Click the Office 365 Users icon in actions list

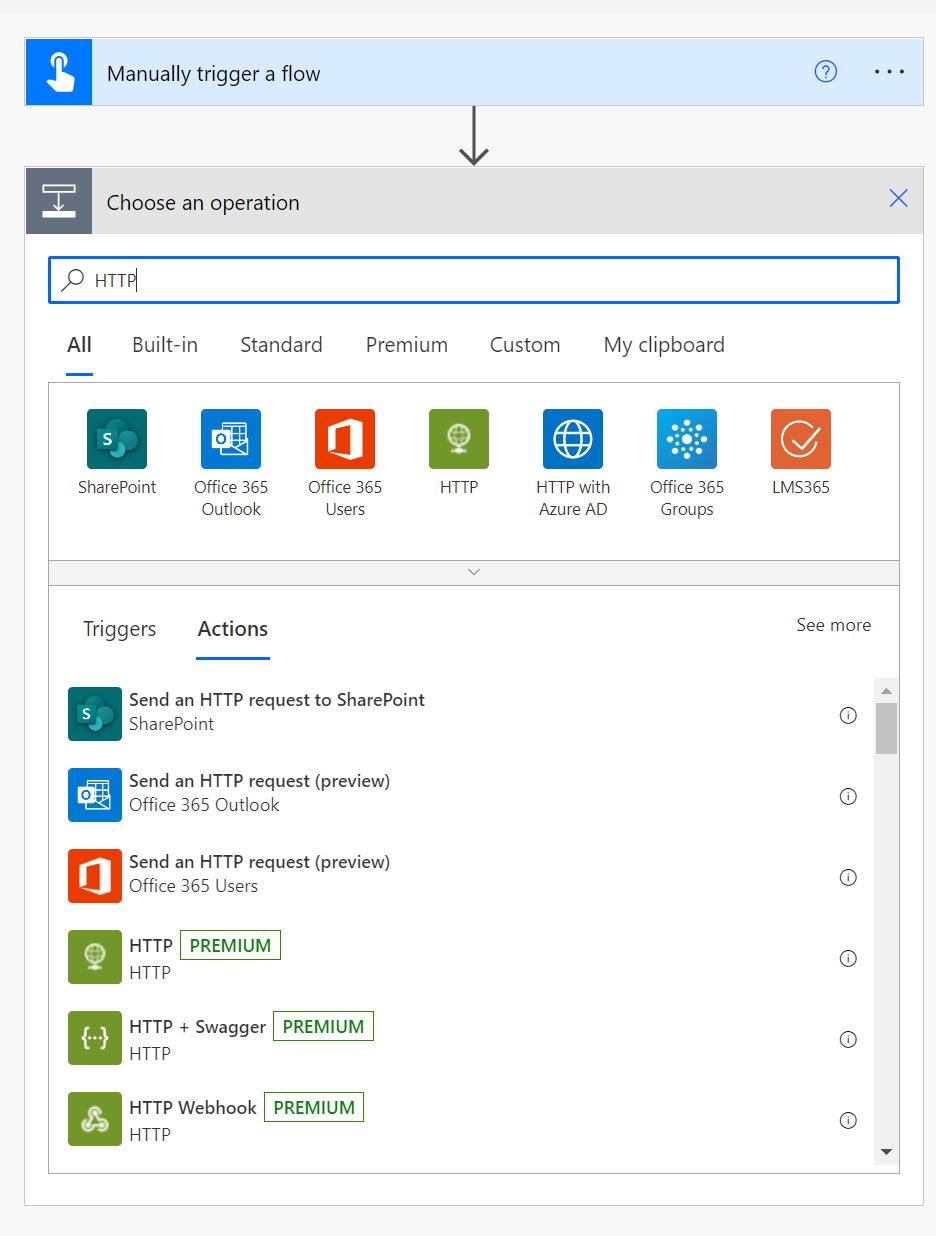point(95,876)
